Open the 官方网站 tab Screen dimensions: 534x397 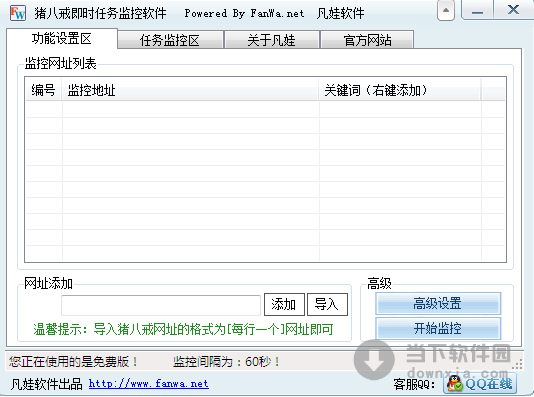coord(367,40)
